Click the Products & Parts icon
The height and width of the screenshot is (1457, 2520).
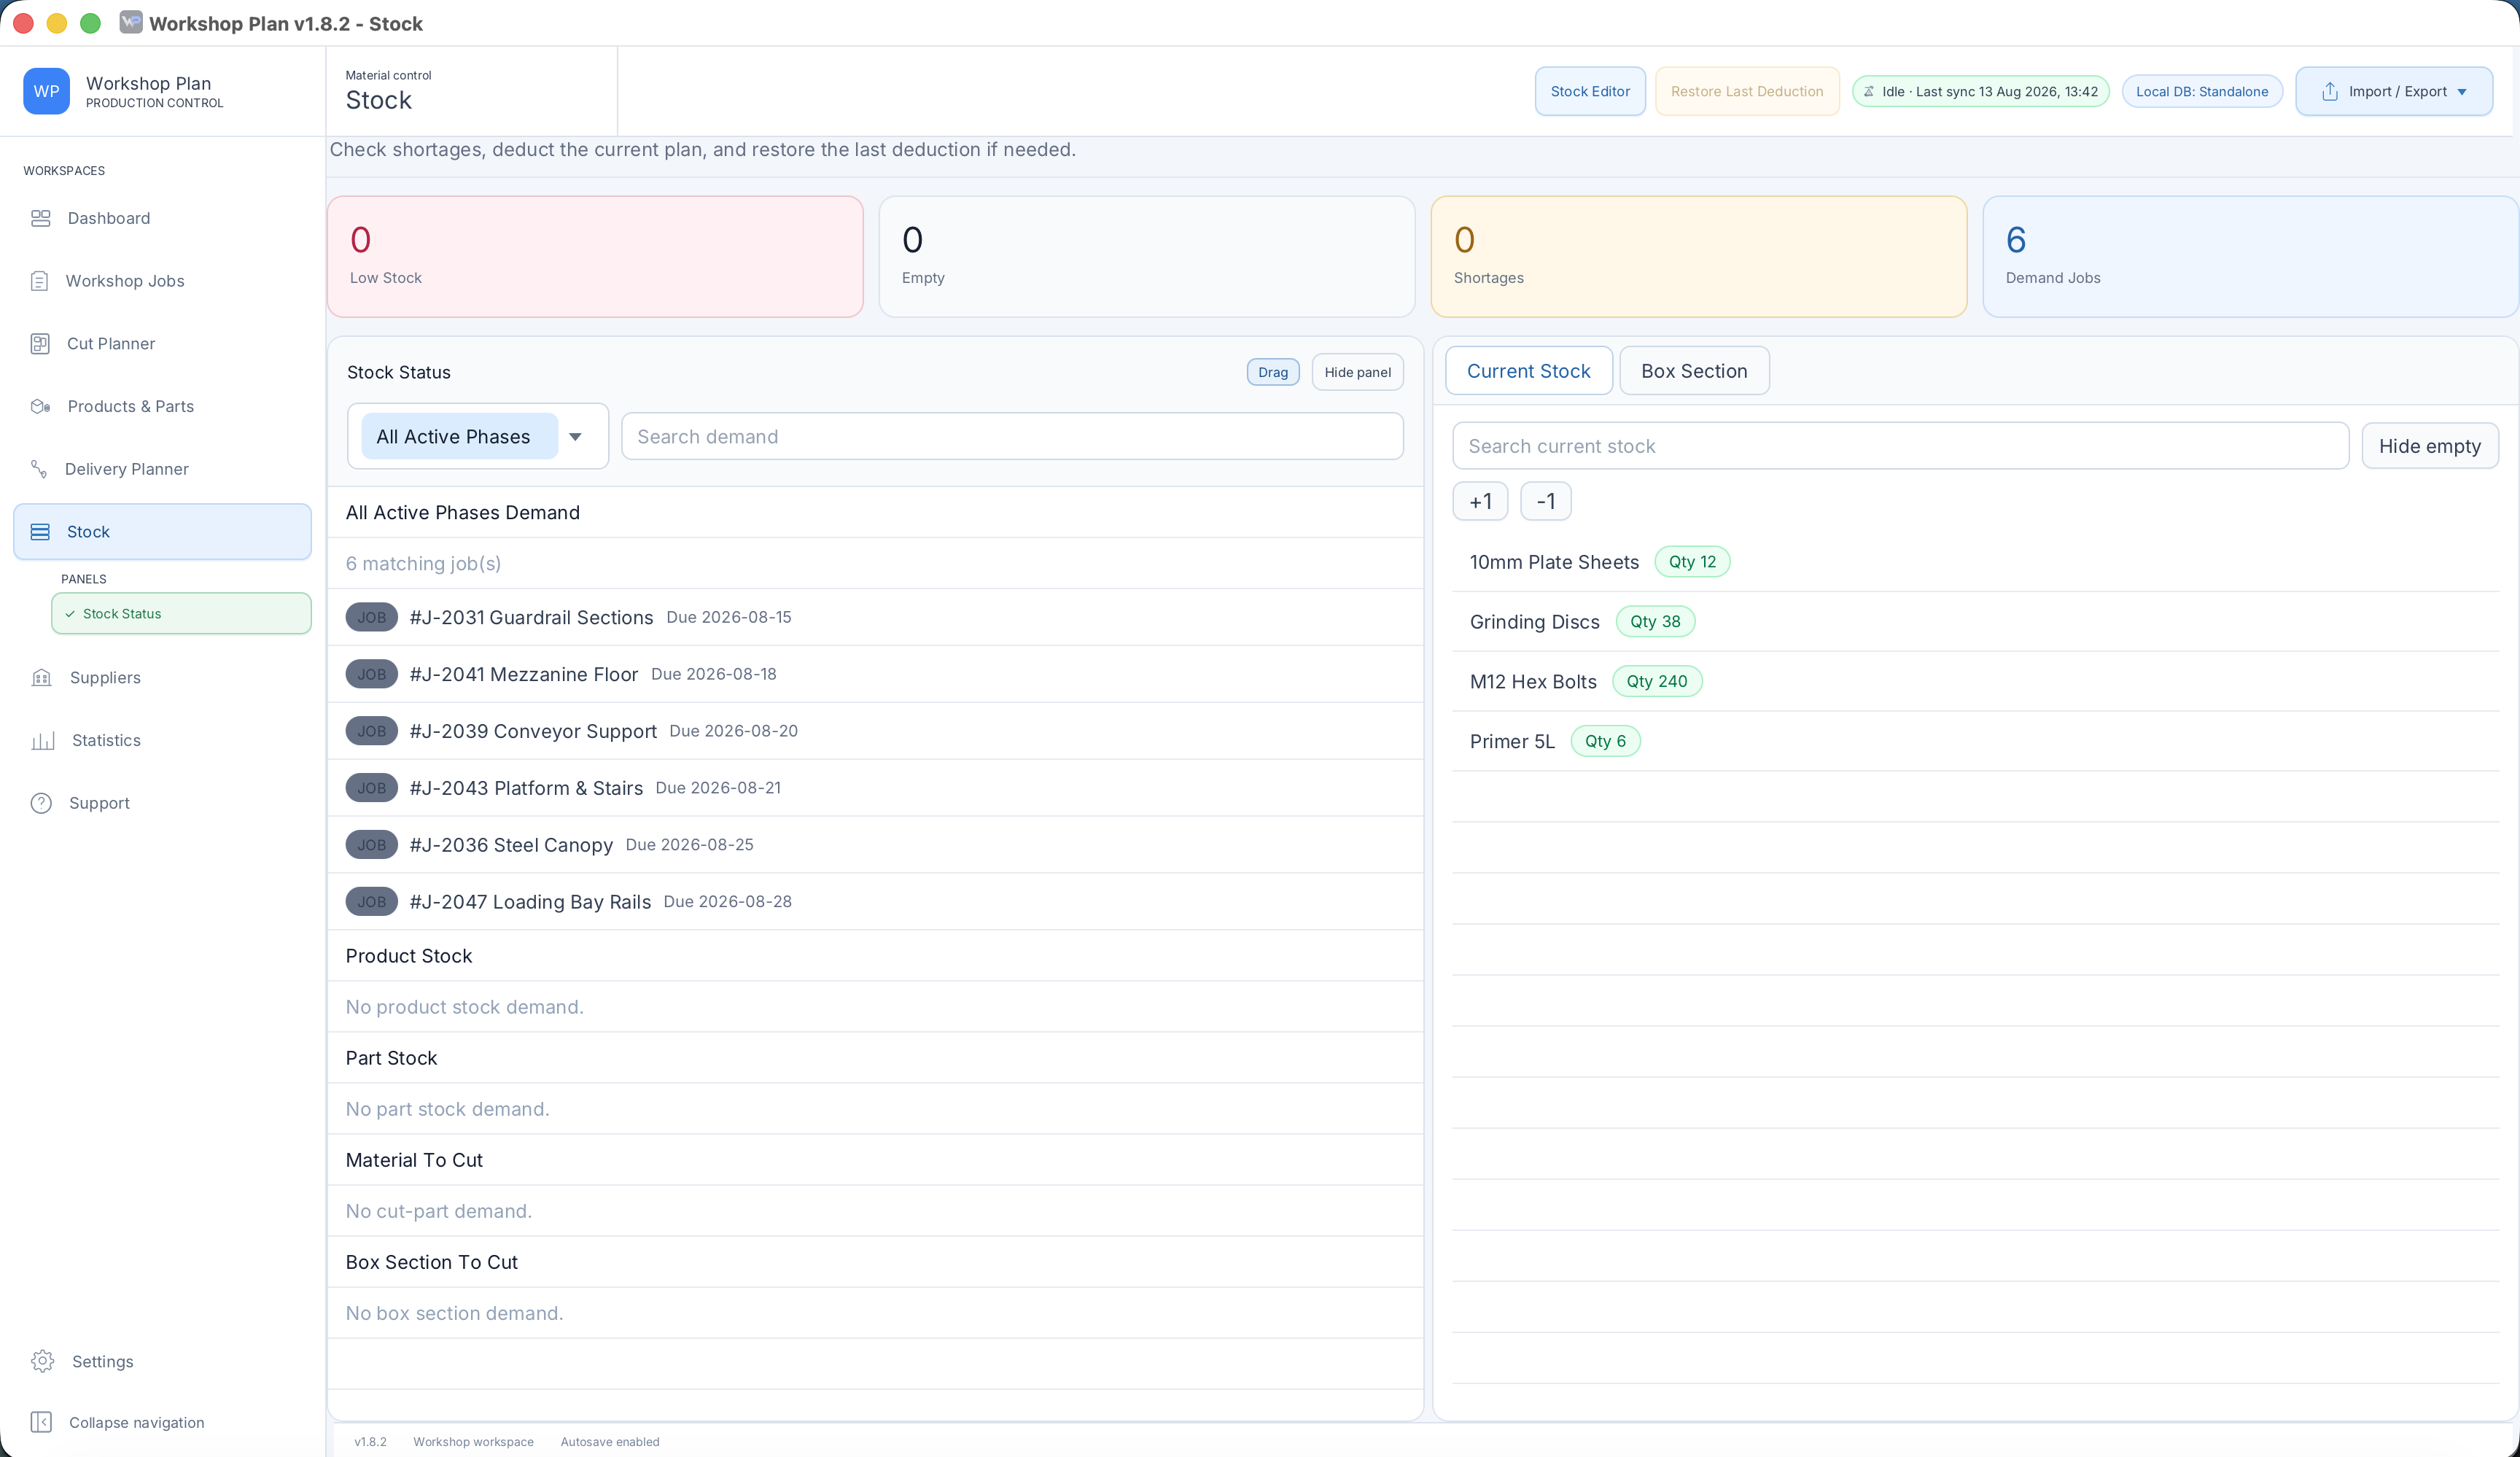(41, 406)
